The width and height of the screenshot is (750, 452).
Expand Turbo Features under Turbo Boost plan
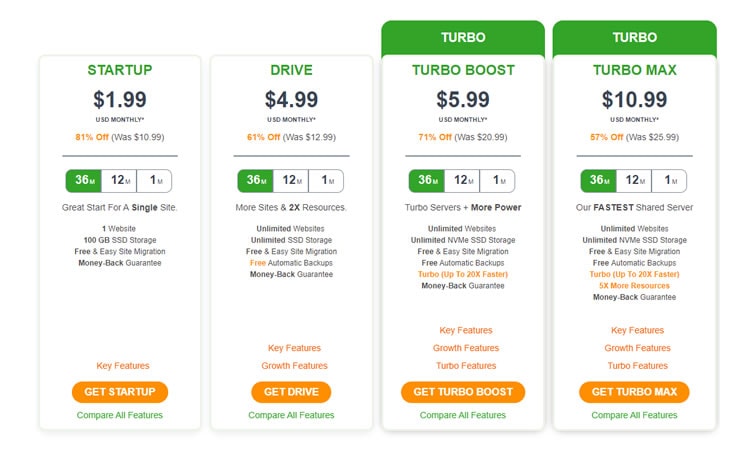tap(466, 366)
